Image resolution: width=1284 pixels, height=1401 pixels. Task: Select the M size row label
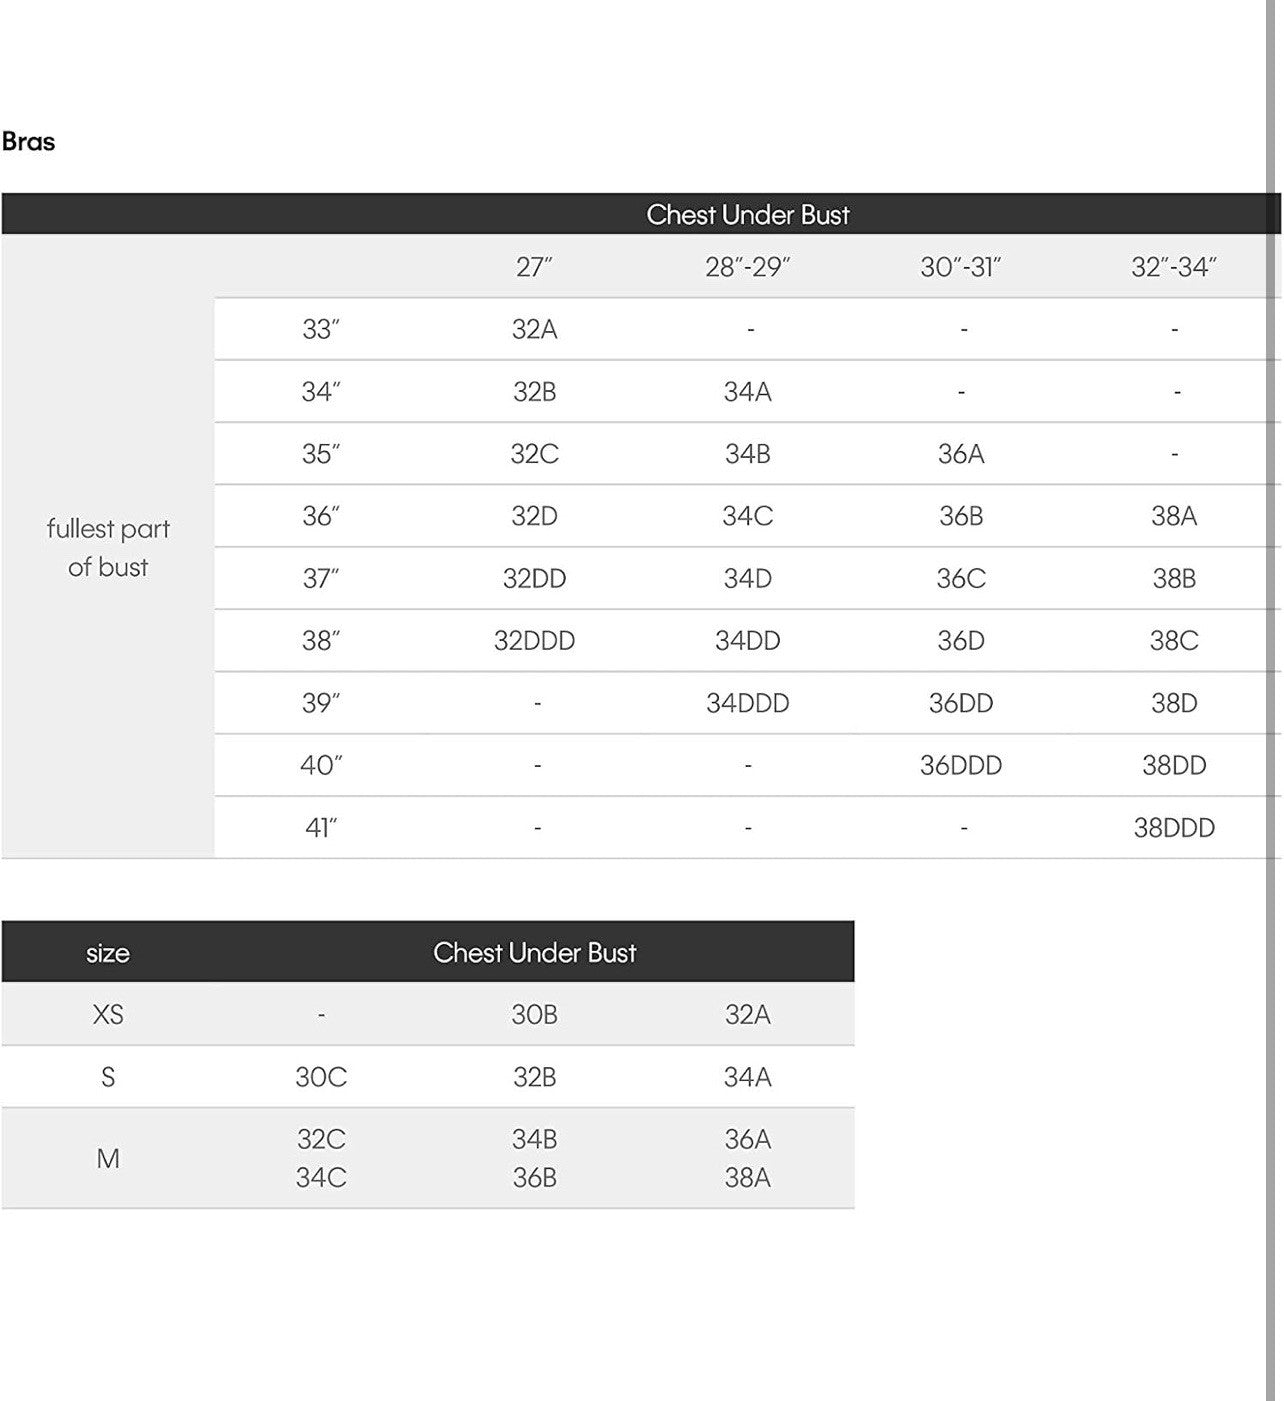pos(108,1158)
